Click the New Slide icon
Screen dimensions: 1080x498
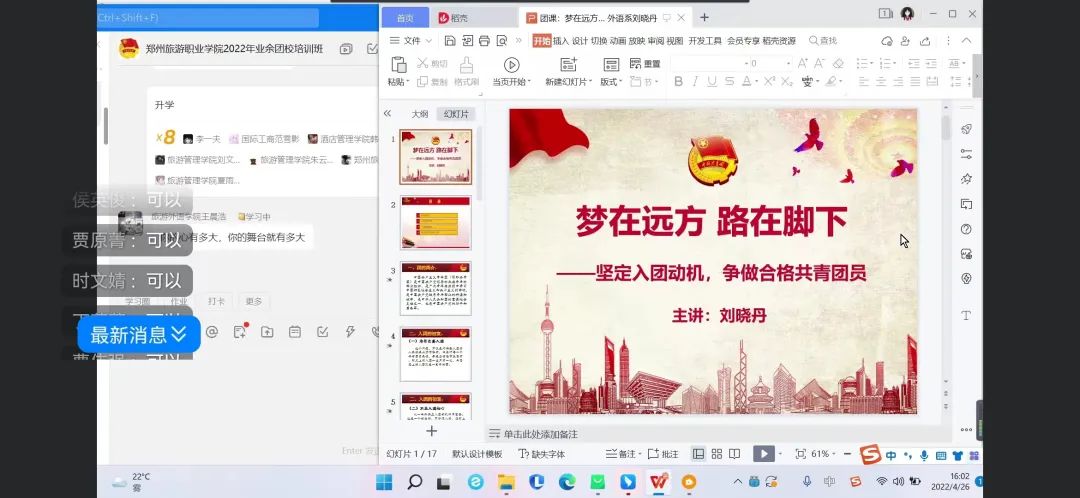[x=566, y=66]
